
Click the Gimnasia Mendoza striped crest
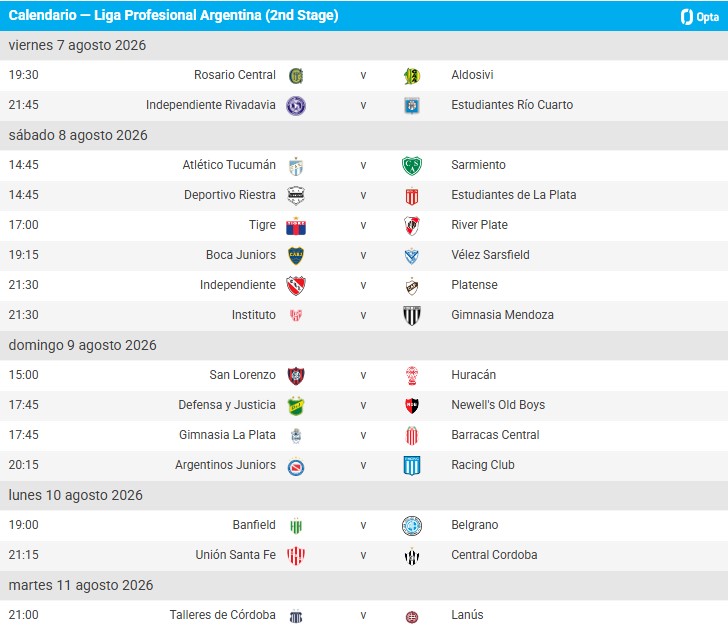tap(412, 315)
